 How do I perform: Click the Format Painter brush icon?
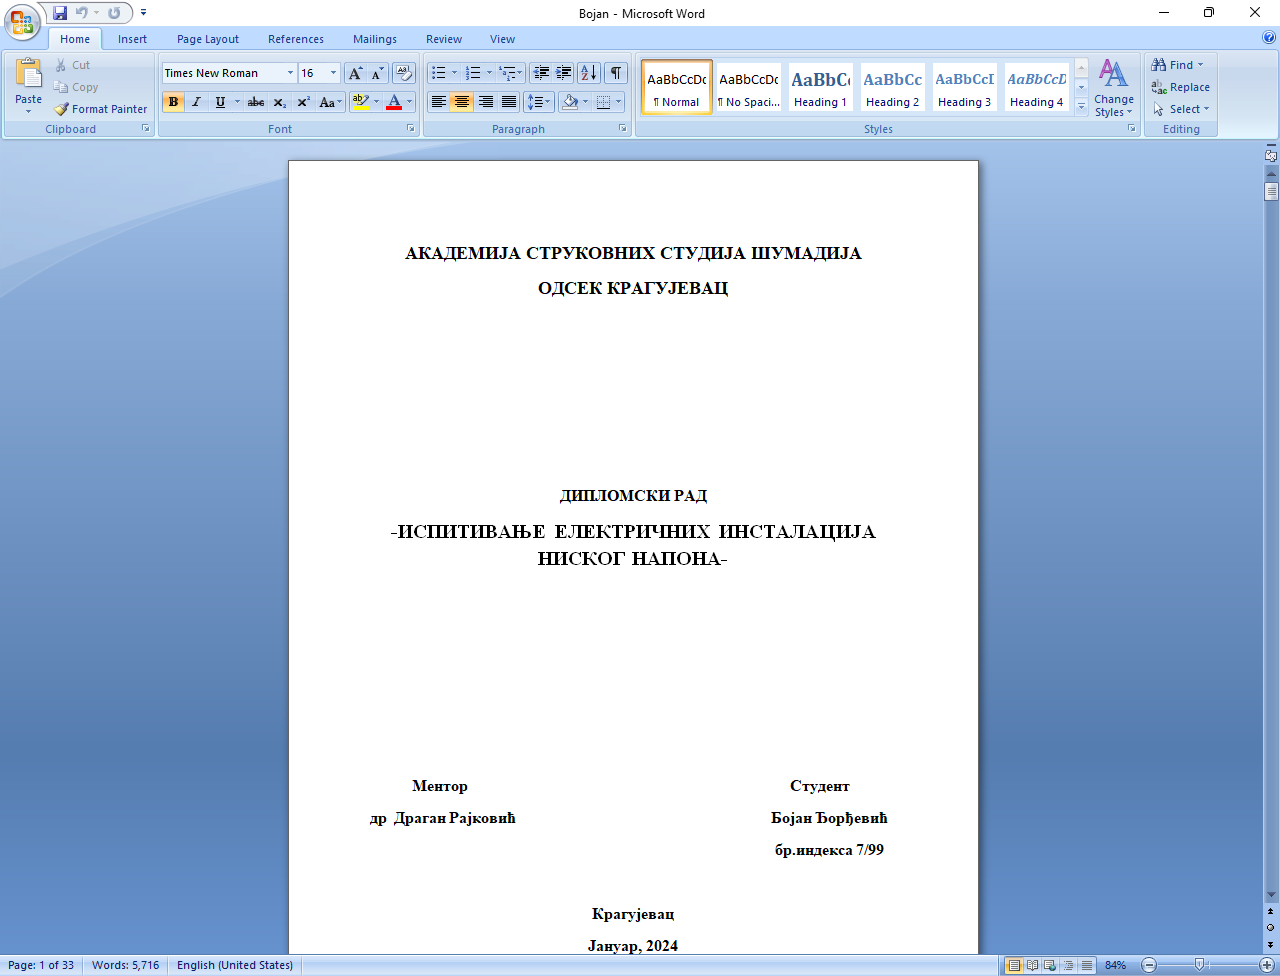62,109
